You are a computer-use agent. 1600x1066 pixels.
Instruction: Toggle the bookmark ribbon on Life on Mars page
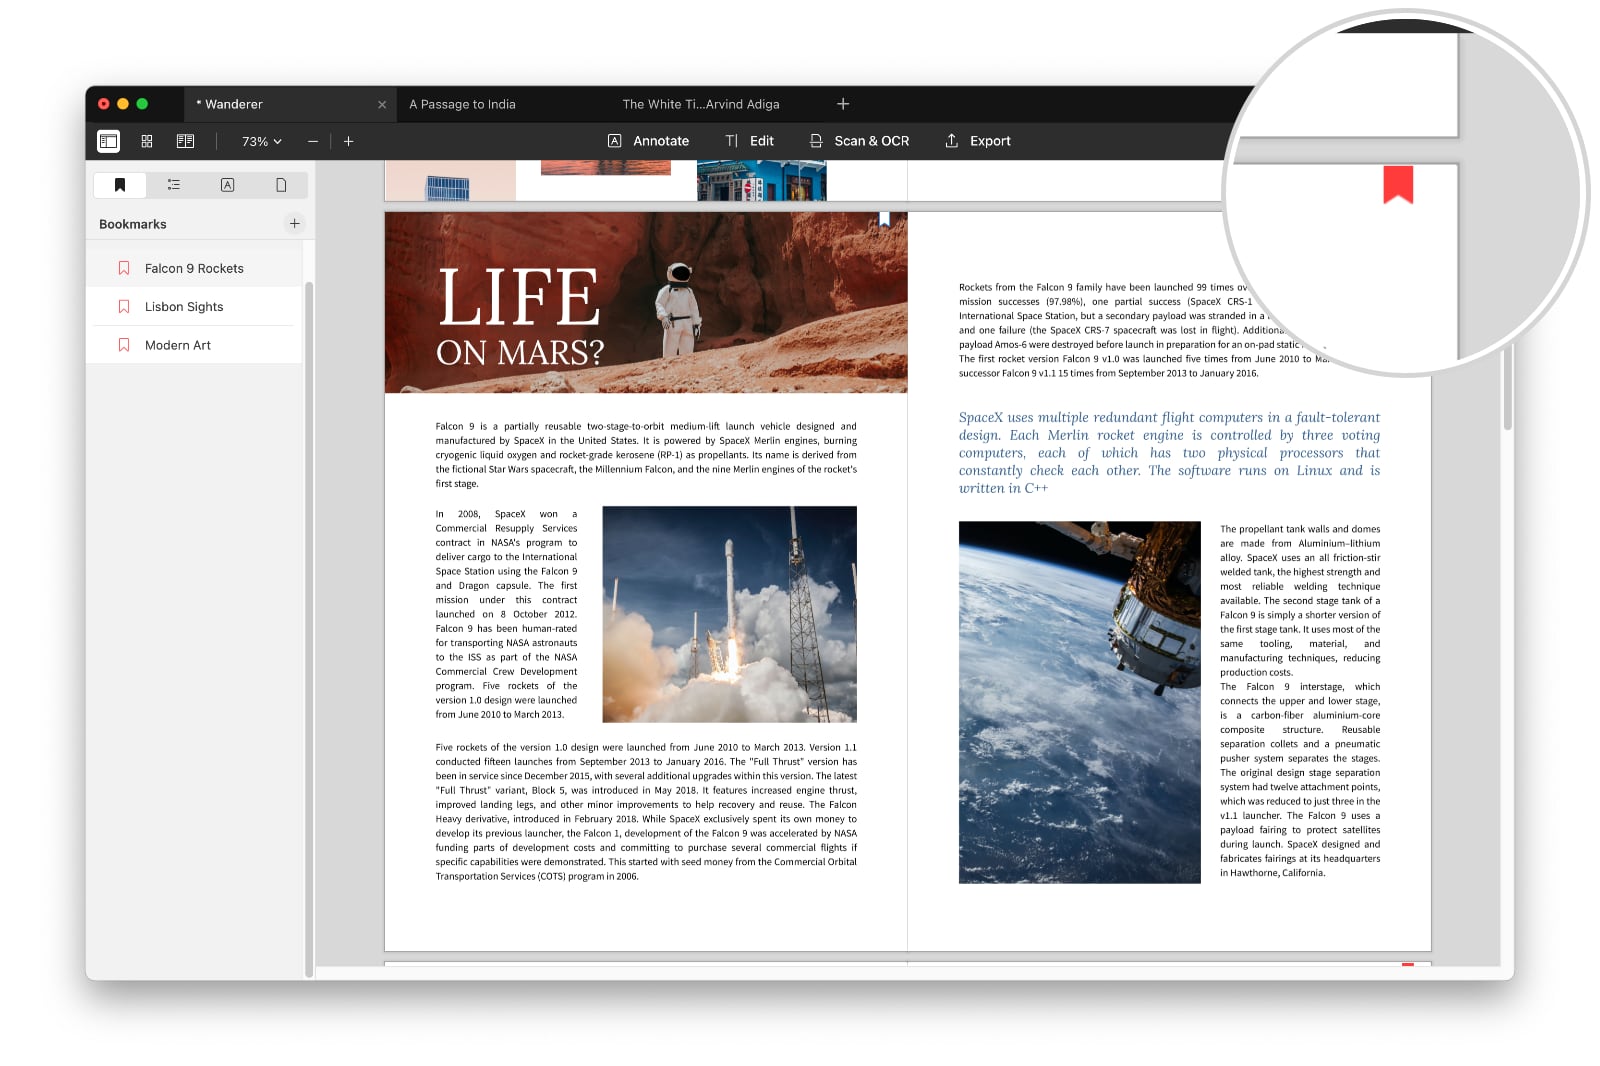(x=884, y=219)
